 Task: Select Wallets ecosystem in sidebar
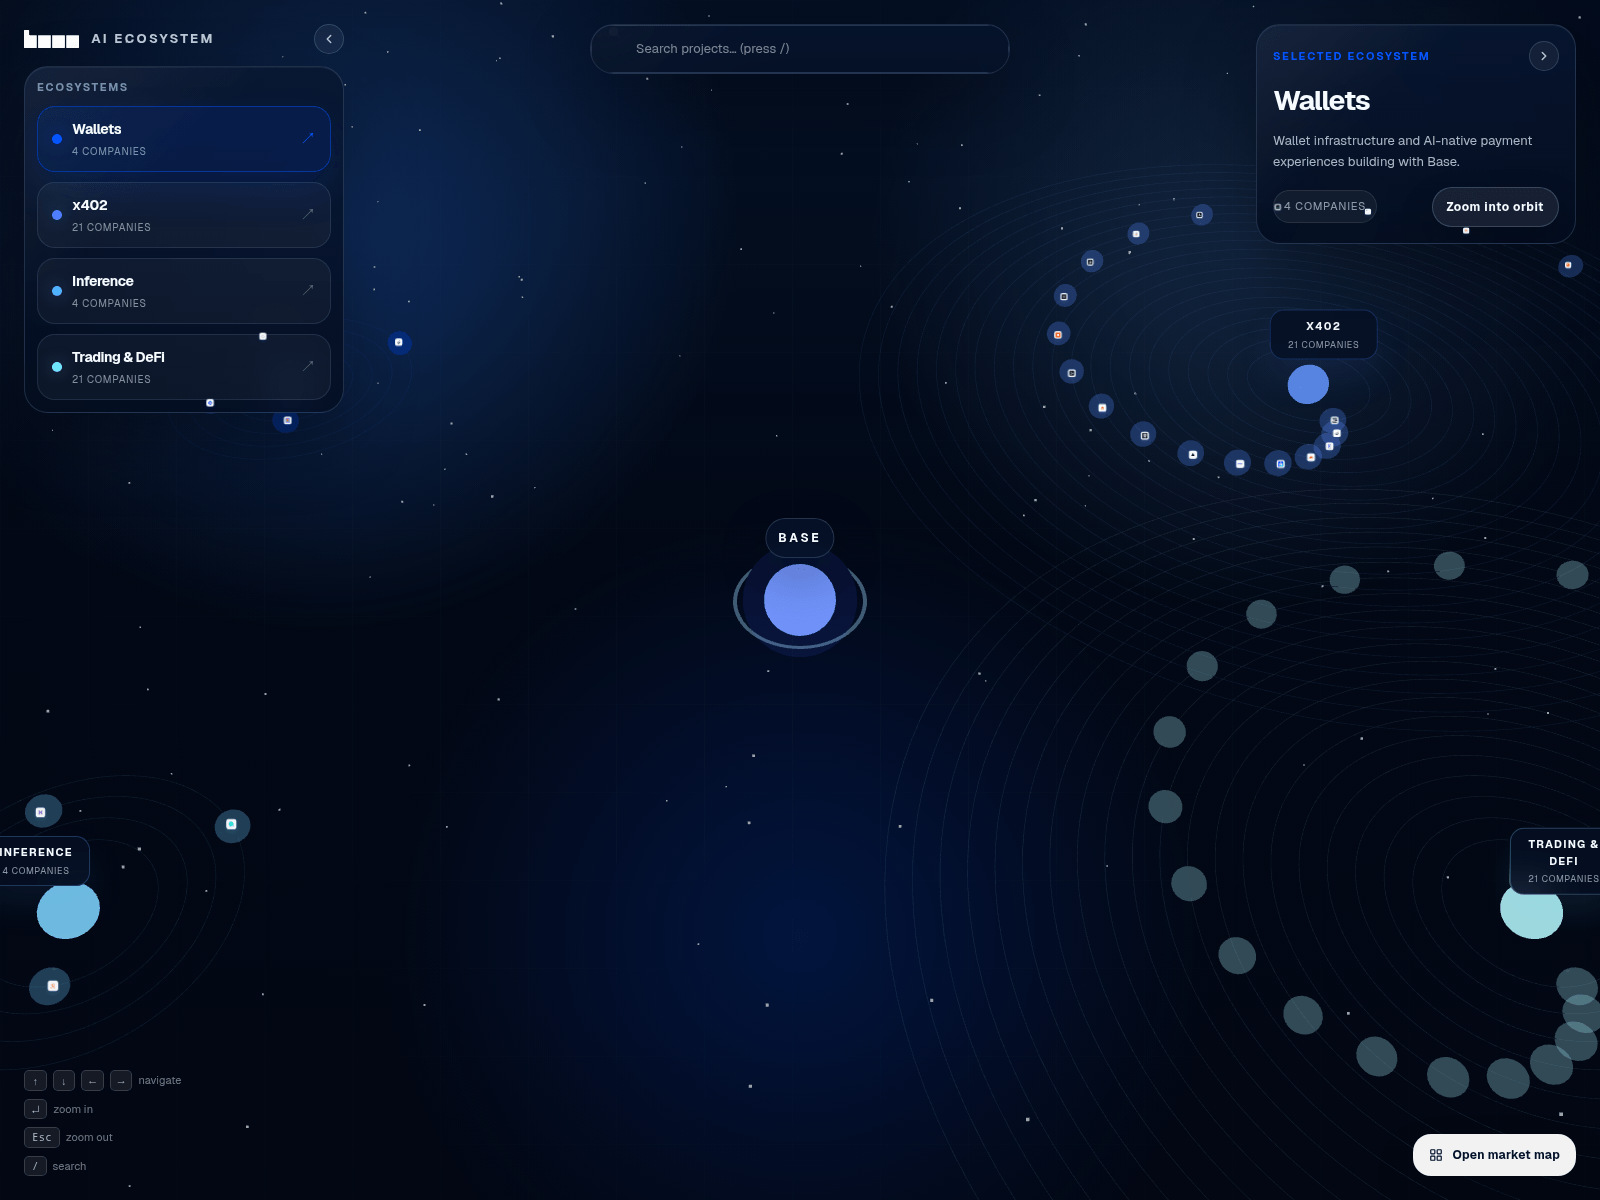[x=183, y=139]
